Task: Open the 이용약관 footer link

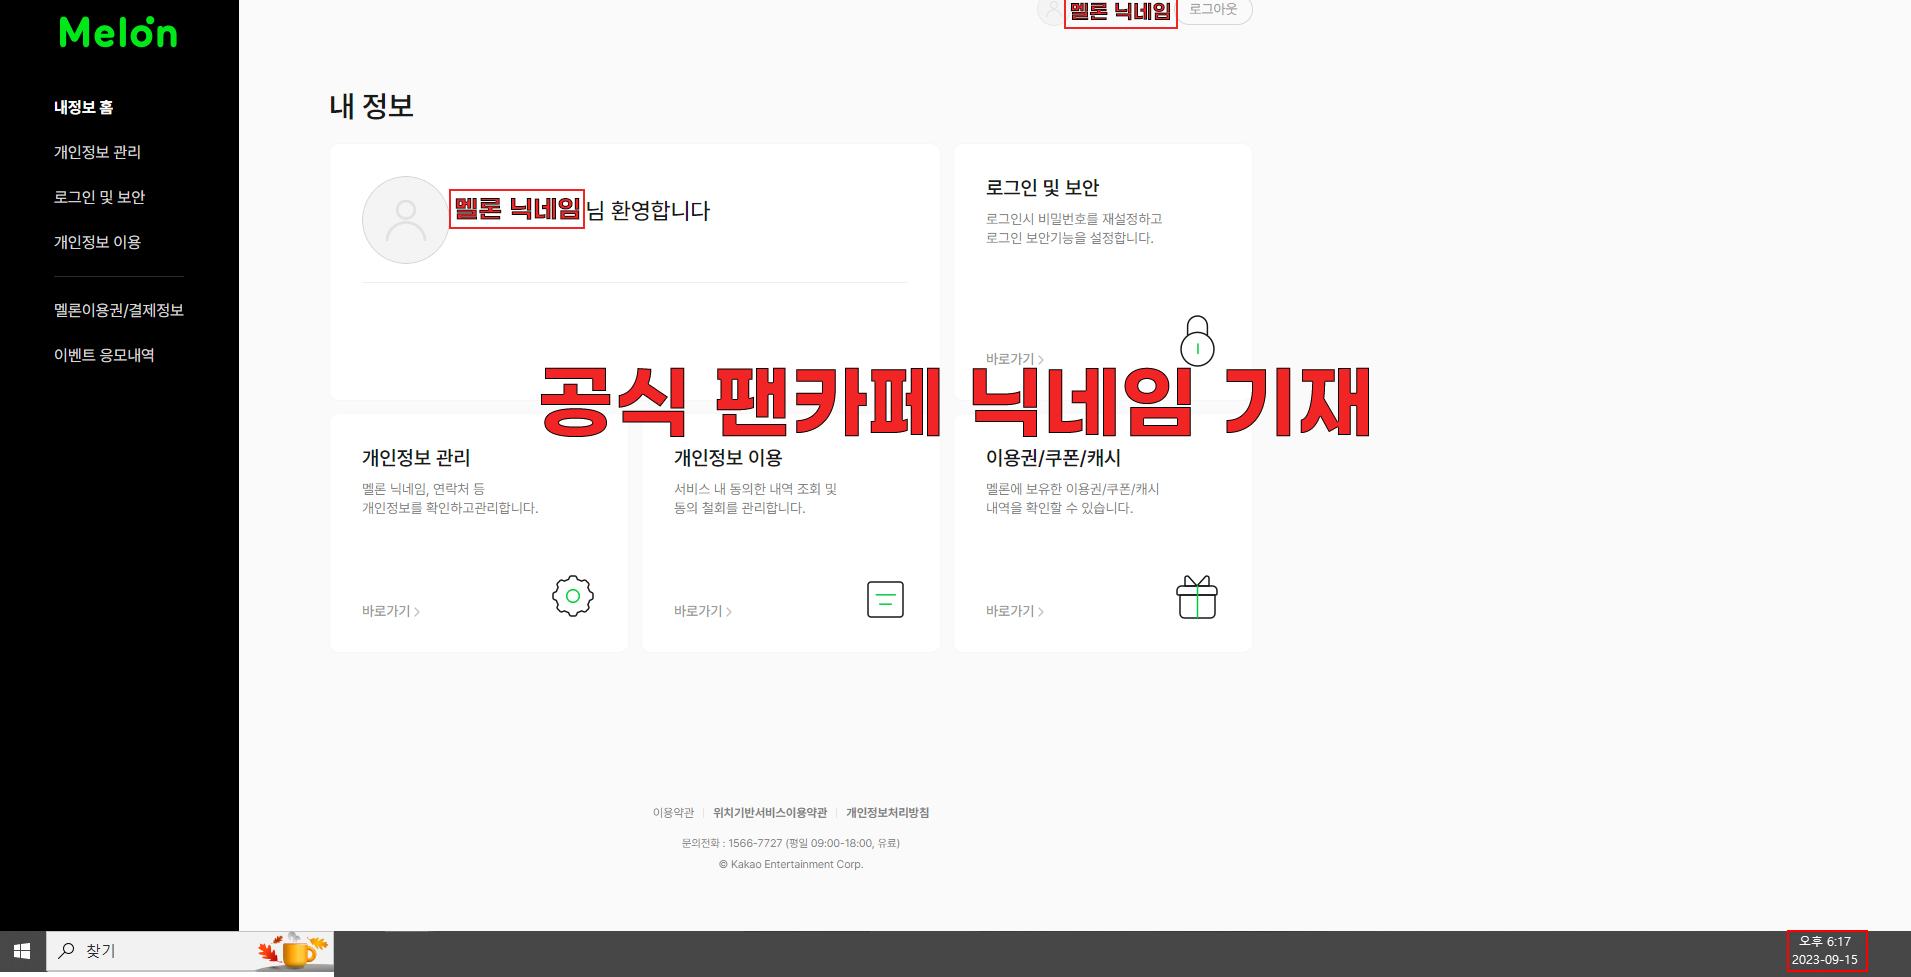Action: (x=673, y=813)
